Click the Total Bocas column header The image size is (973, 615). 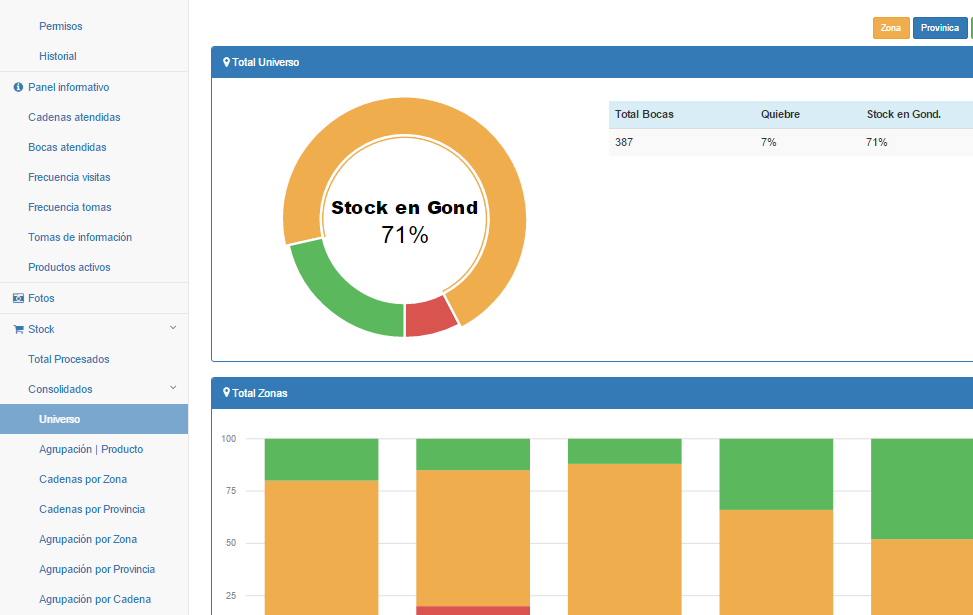click(x=644, y=114)
